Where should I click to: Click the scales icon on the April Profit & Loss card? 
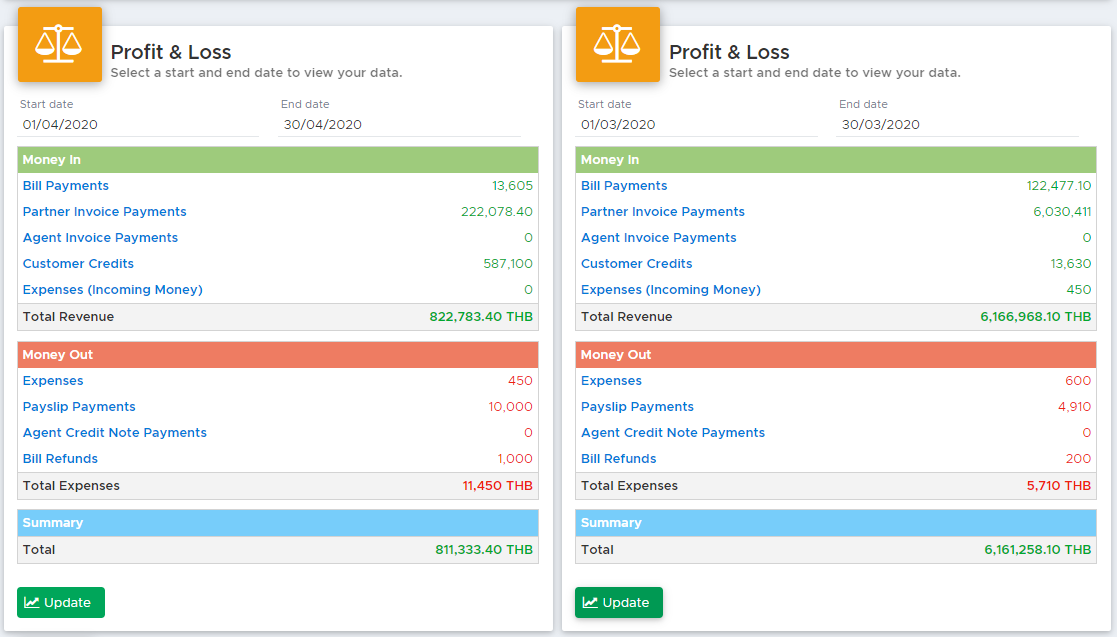(x=59, y=44)
